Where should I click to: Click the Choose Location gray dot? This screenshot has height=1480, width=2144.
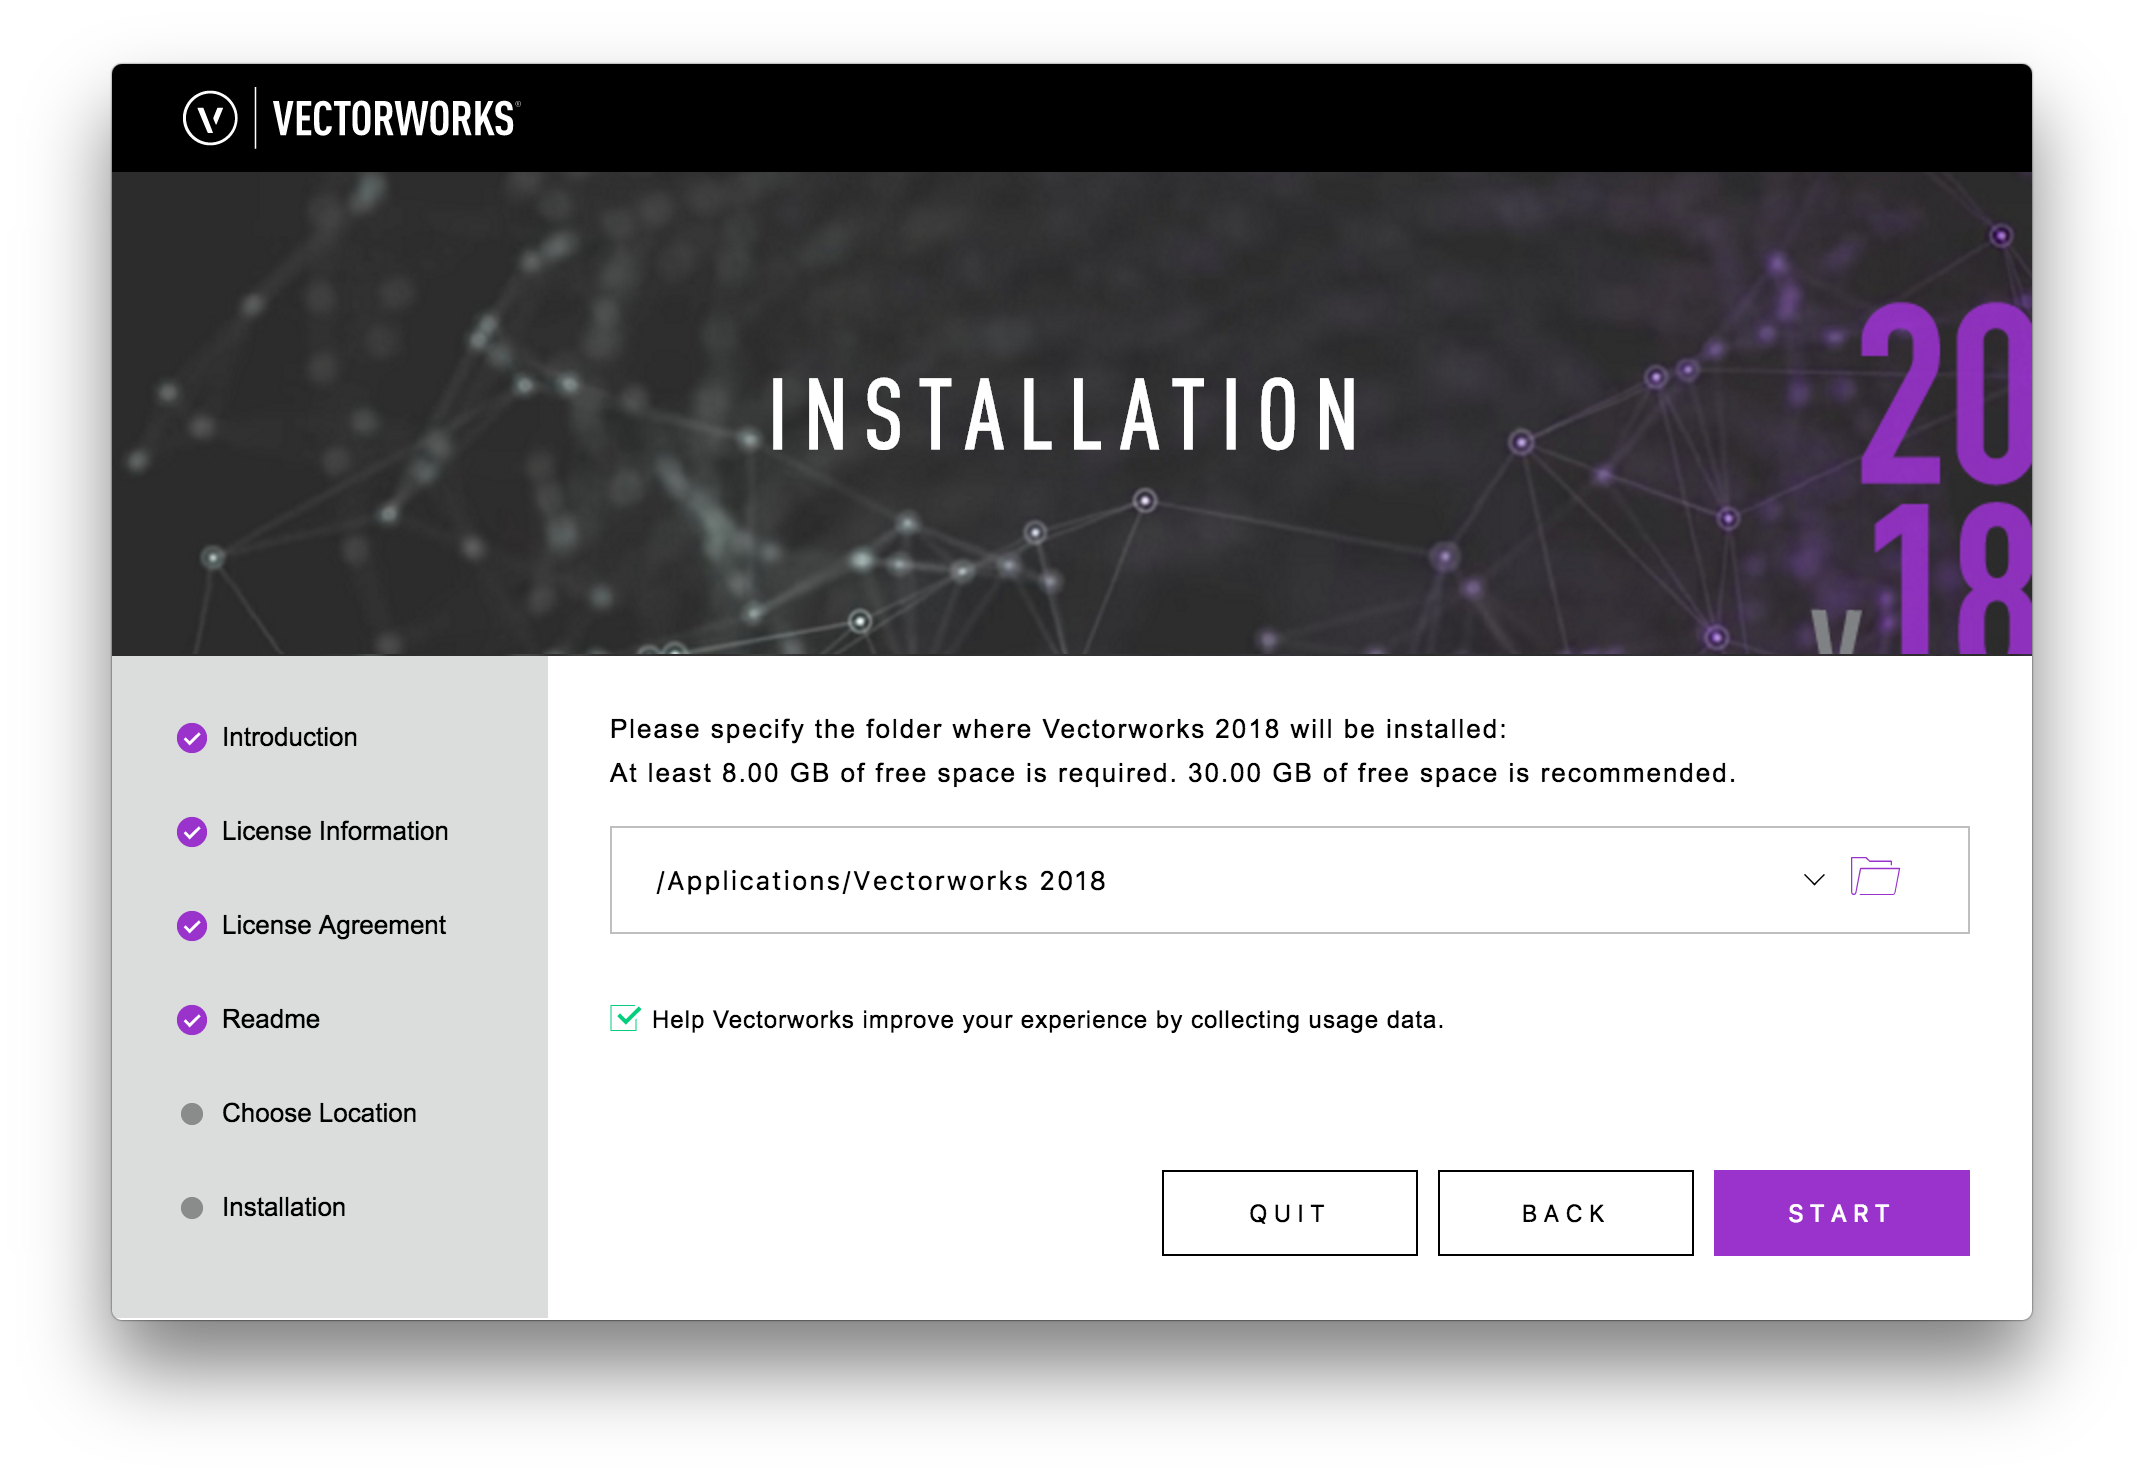[x=192, y=1114]
